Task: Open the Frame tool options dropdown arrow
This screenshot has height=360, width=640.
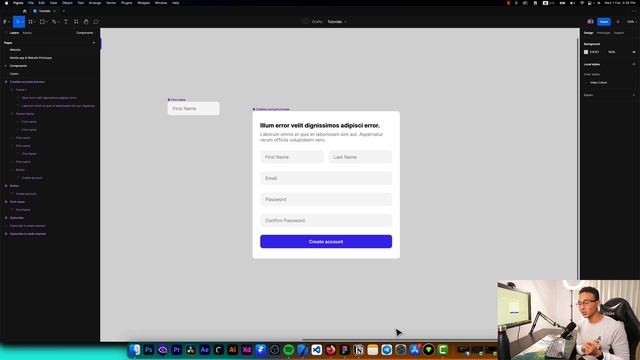Action: point(35,22)
